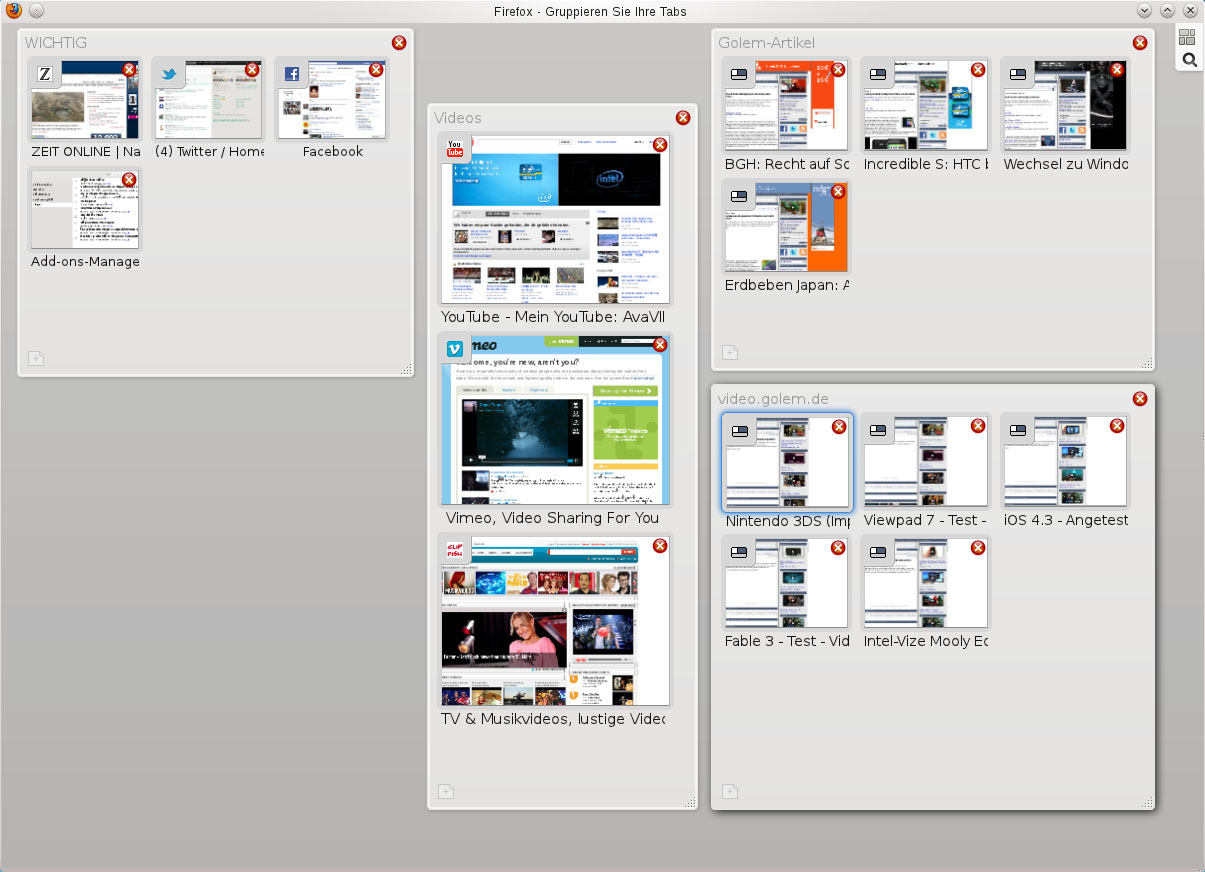Create a new tab in the WICHTIG group
This screenshot has height=872, width=1205.
(36, 358)
